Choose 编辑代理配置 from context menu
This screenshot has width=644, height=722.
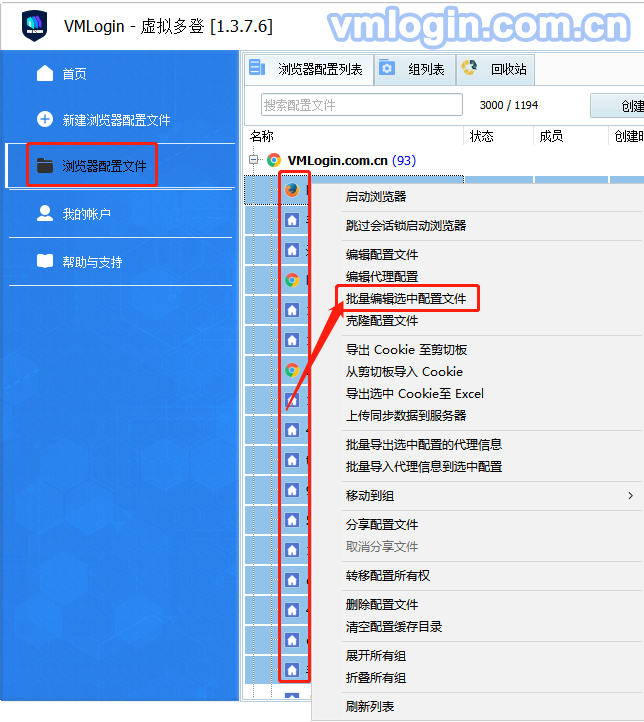[382, 277]
